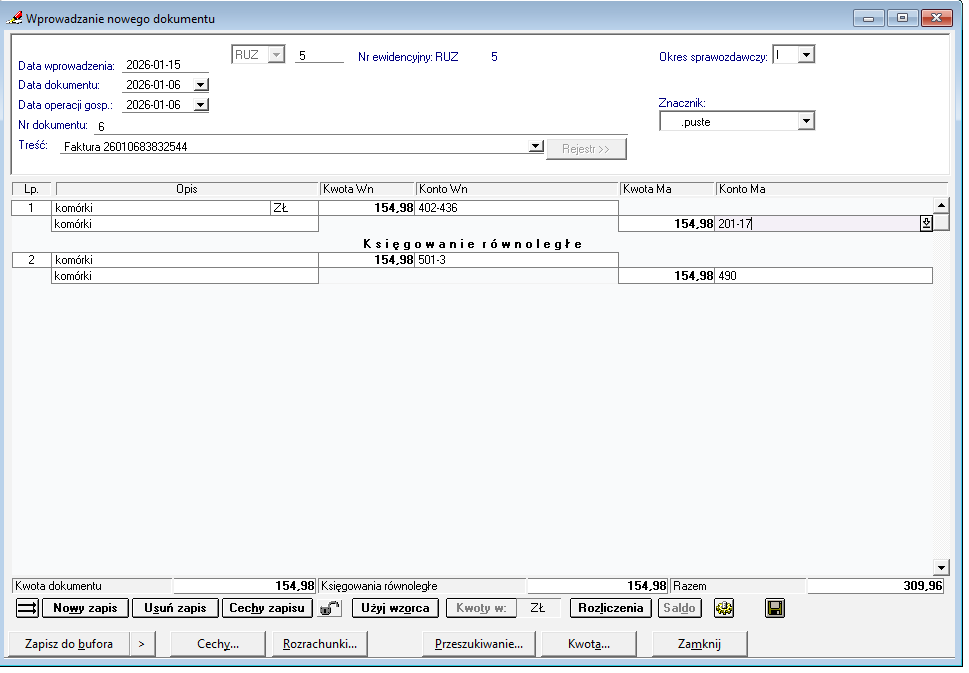Open the Data operacji gosp. date dropdown
The width and height of the screenshot is (969, 673).
200,105
